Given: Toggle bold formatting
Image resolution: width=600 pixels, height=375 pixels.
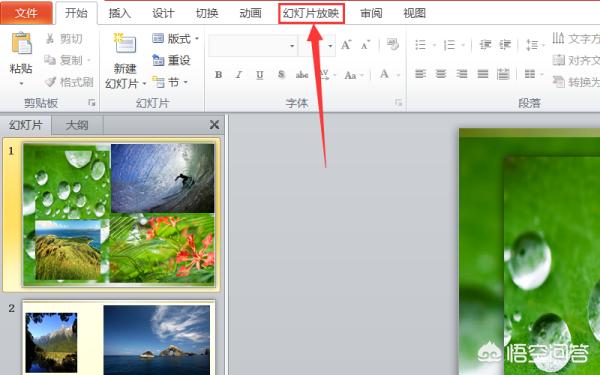Looking at the screenshot, I should (218, 75).
